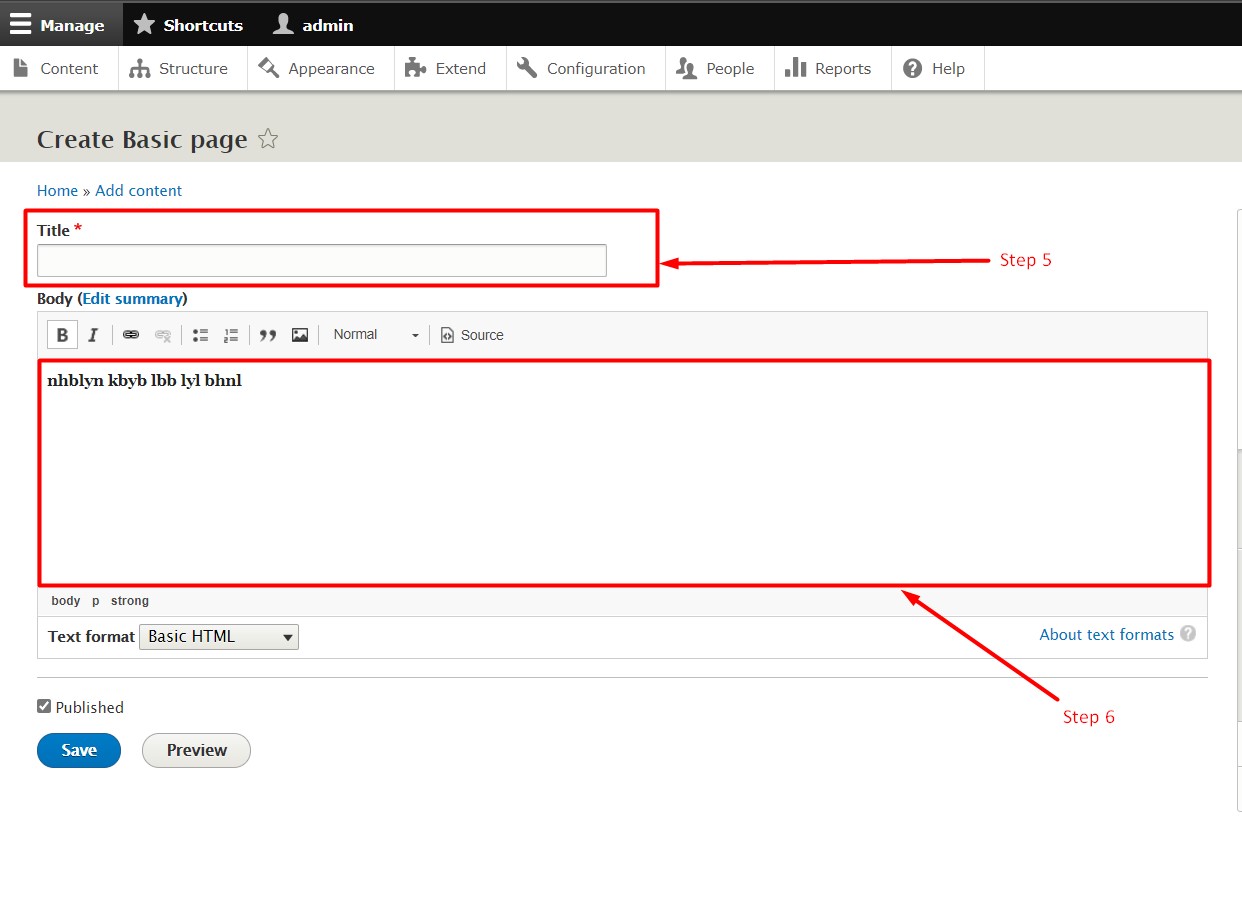Viewport: 1242px width, 904px height.
Task: Follow the Home breadcrumb link
Action: (x=57, y=190)
